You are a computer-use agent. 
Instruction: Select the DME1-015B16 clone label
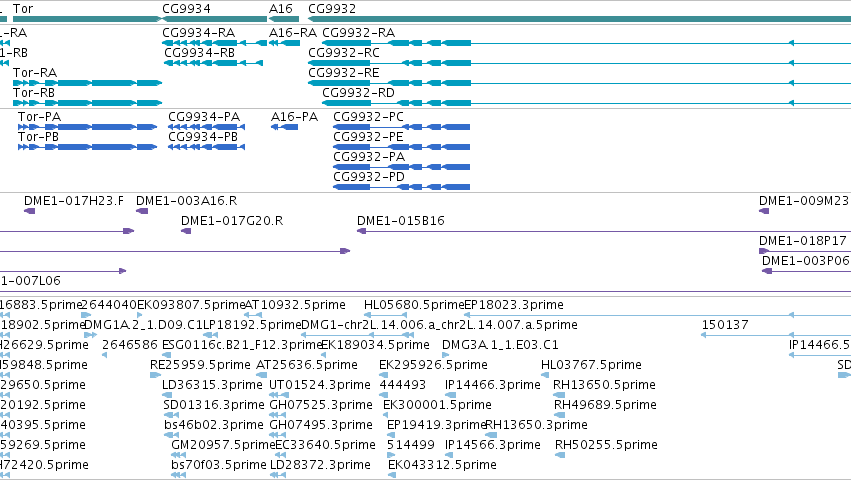pos(401,221)
